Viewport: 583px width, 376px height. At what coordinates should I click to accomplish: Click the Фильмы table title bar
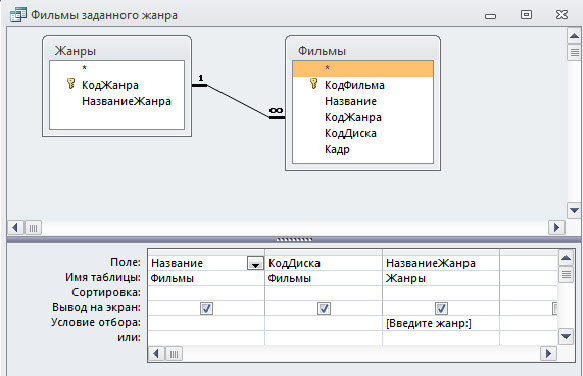tap(363, 50)
